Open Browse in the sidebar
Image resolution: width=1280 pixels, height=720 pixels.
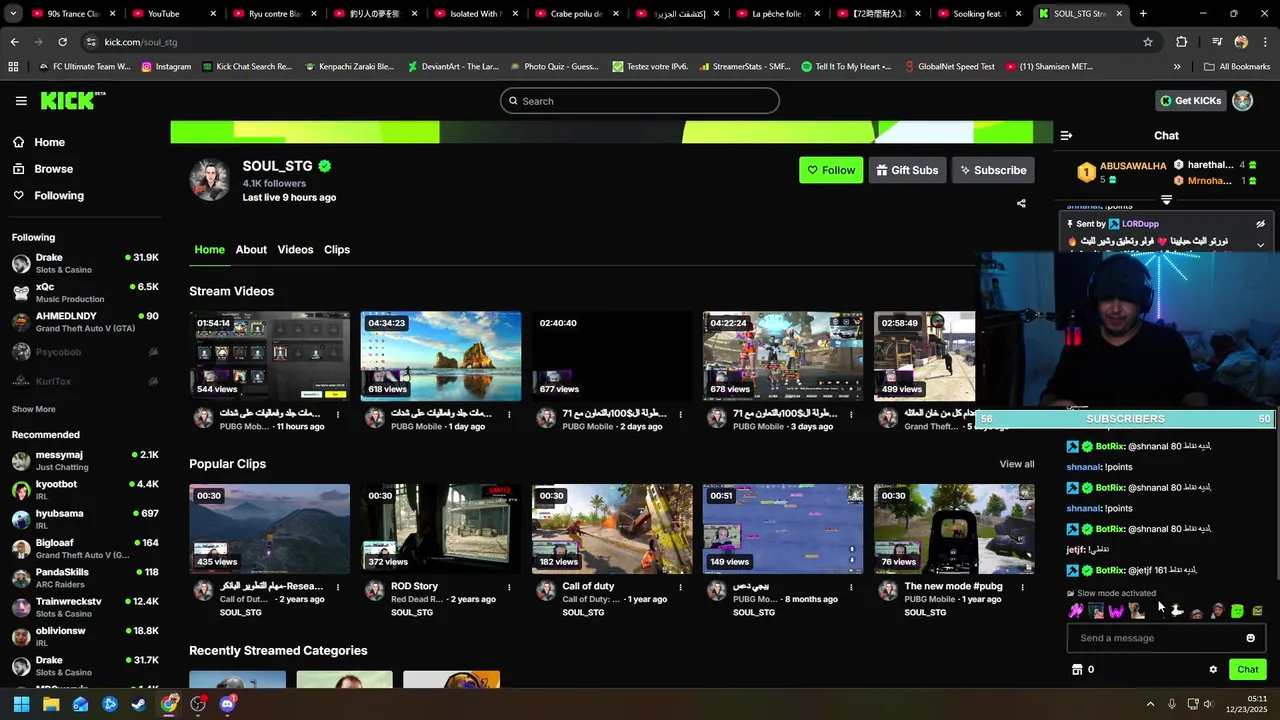(x=42, y=169)
